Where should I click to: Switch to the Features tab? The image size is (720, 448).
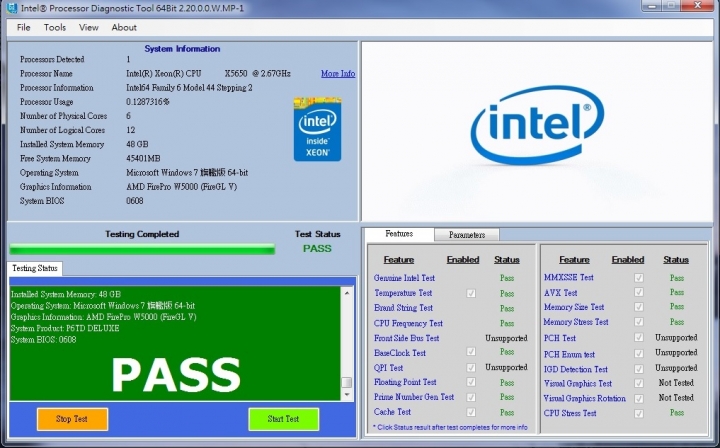tap(399, 234)
